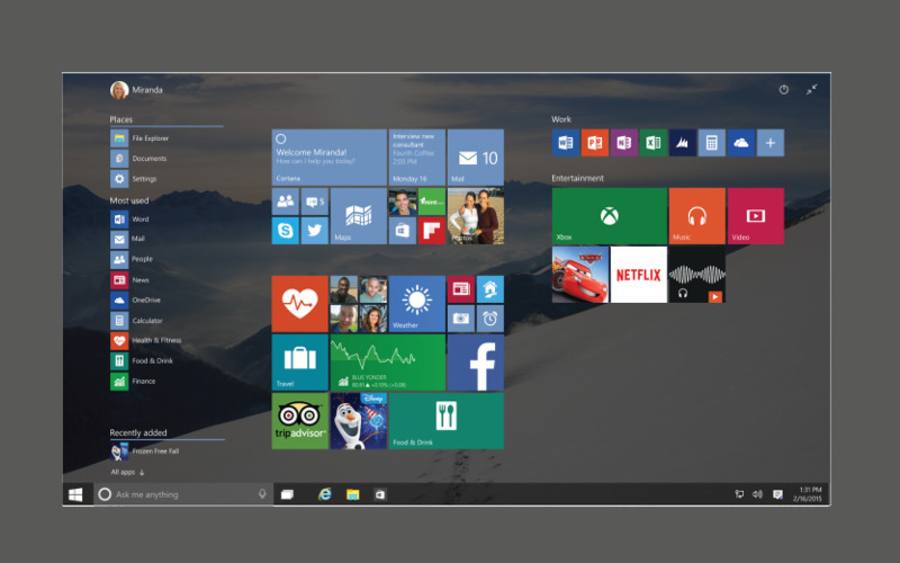
Task: Open News in the Most used list
Action: tap(130, 280)
